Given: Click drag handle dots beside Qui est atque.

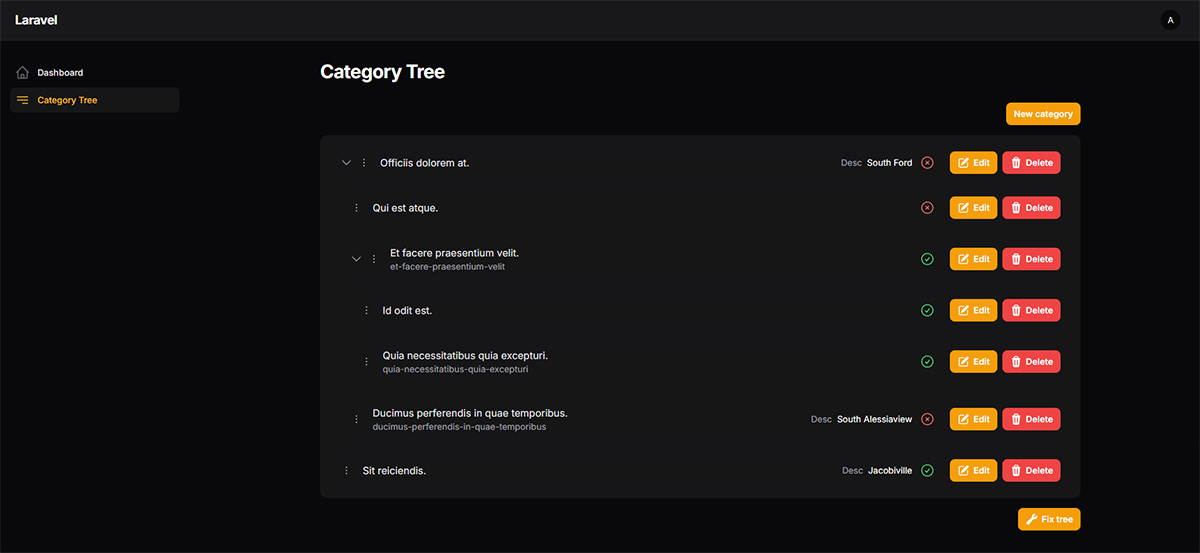Looking at the screenshot, I should coord(356,208).
